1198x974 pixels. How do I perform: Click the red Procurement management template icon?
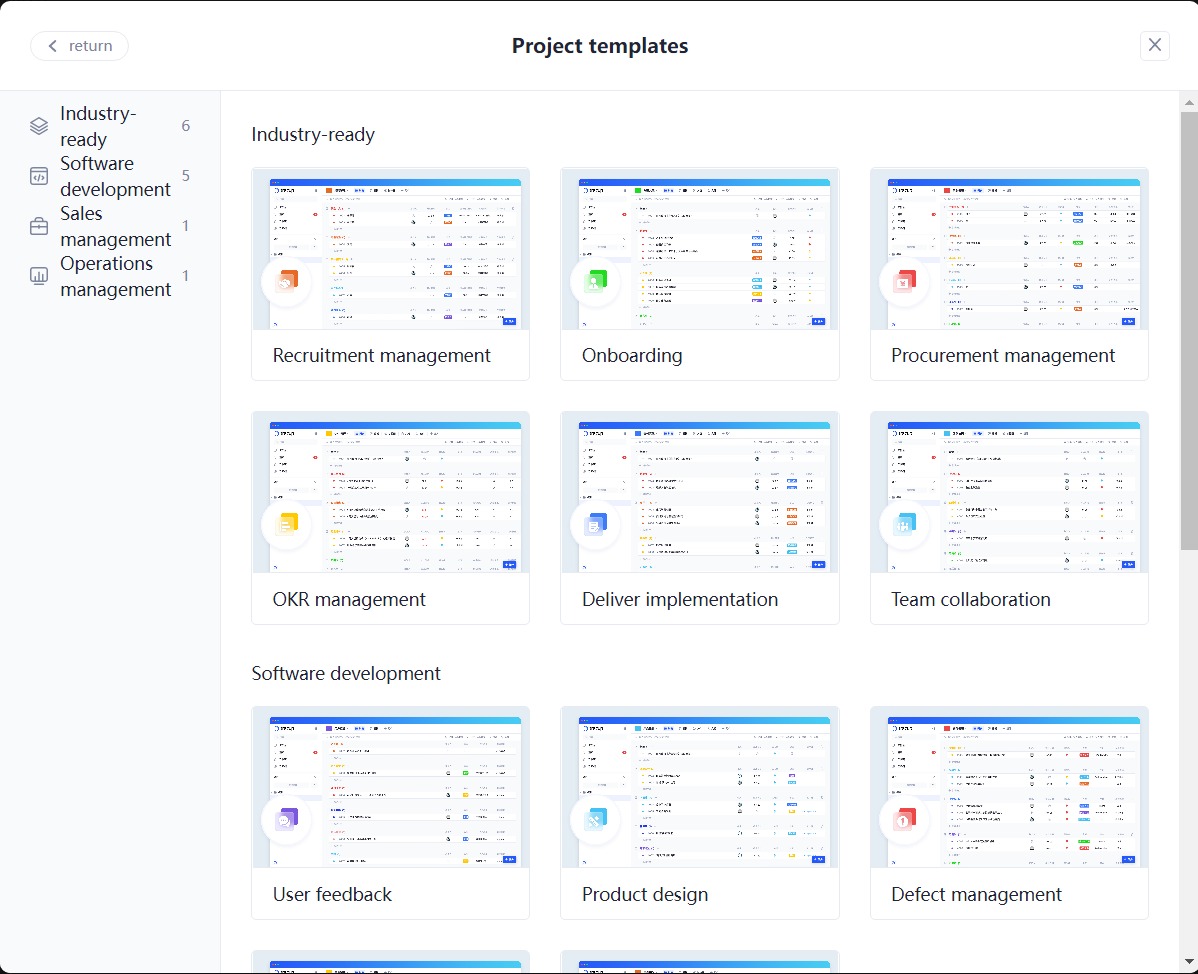point(905,282)
